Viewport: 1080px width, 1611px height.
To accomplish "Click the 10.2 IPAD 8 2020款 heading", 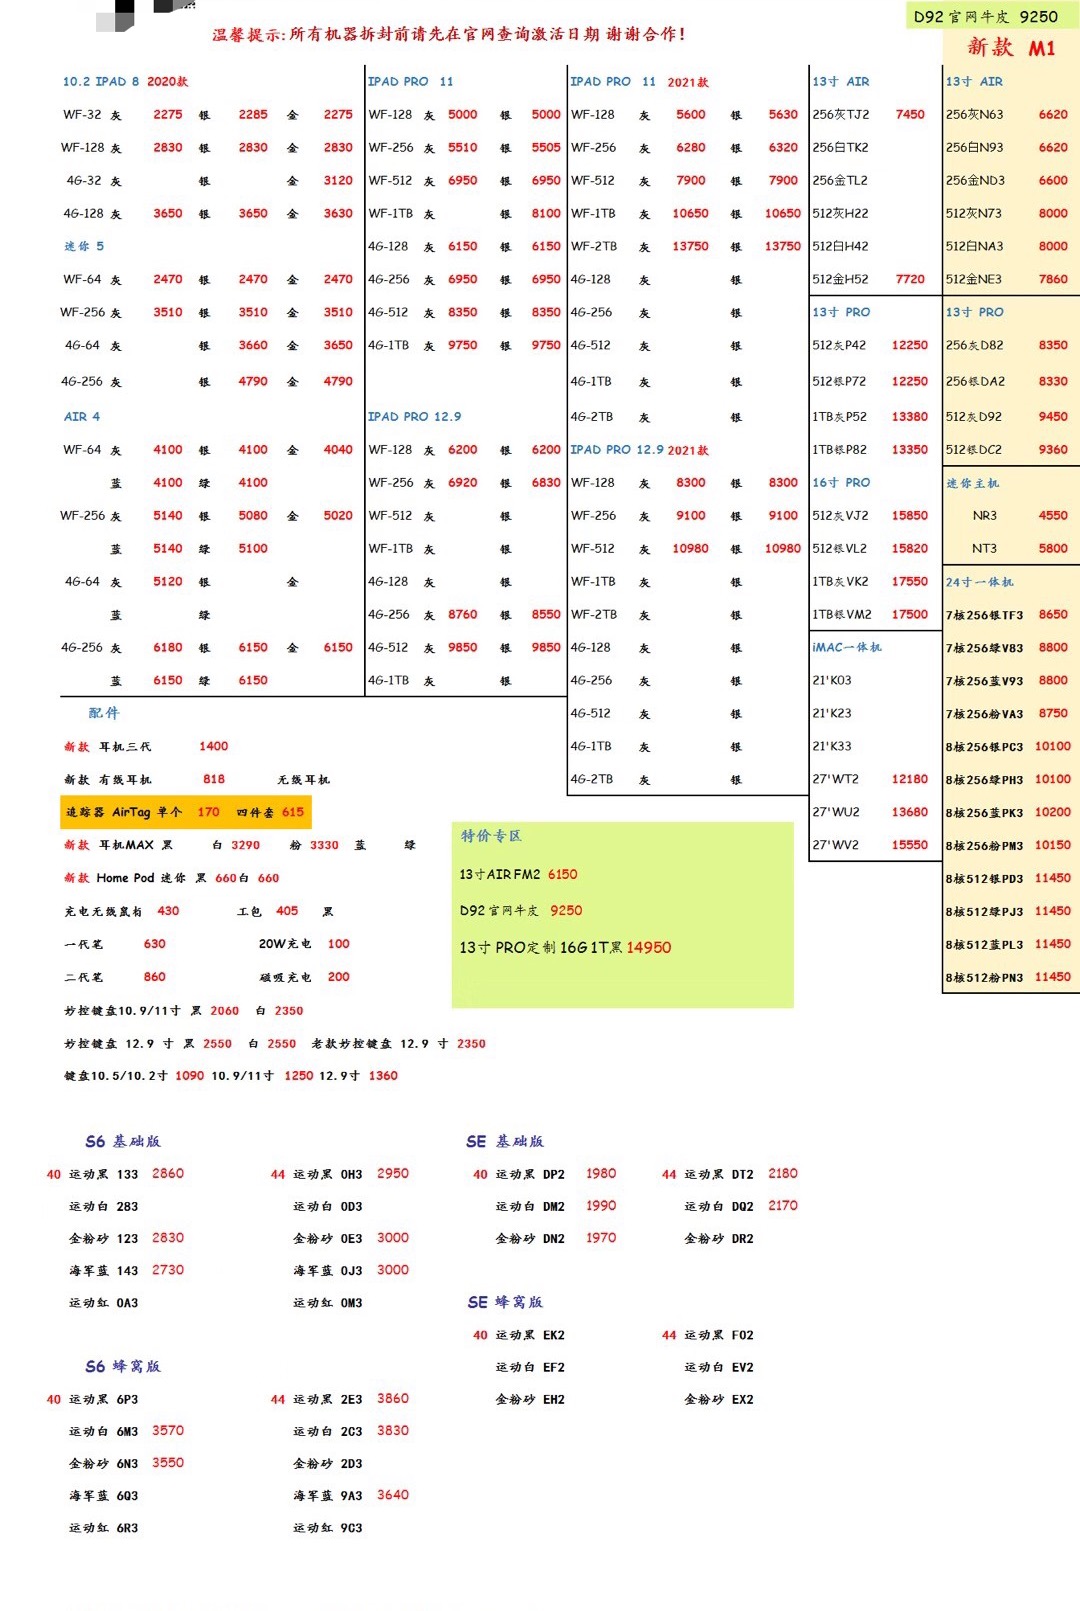I will click(125, 81).
